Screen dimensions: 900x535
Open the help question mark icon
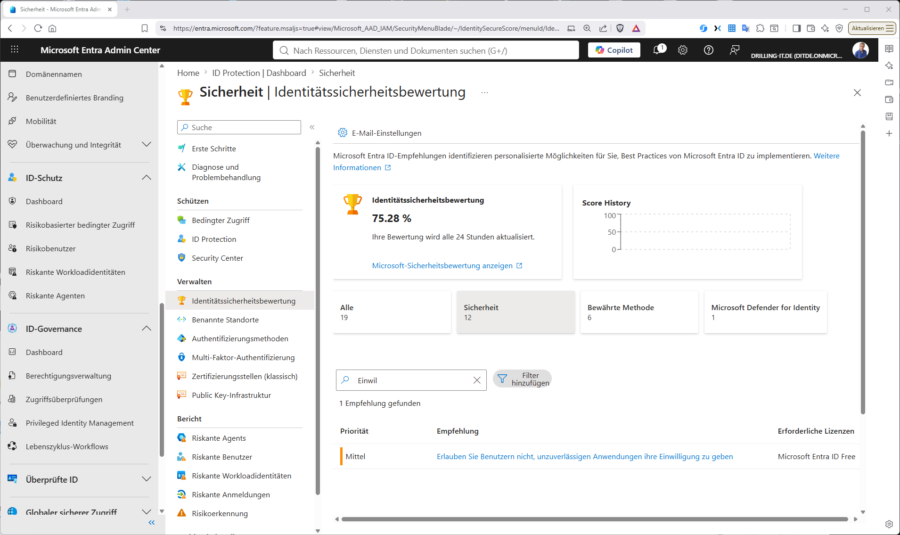[x=708, y=50]
